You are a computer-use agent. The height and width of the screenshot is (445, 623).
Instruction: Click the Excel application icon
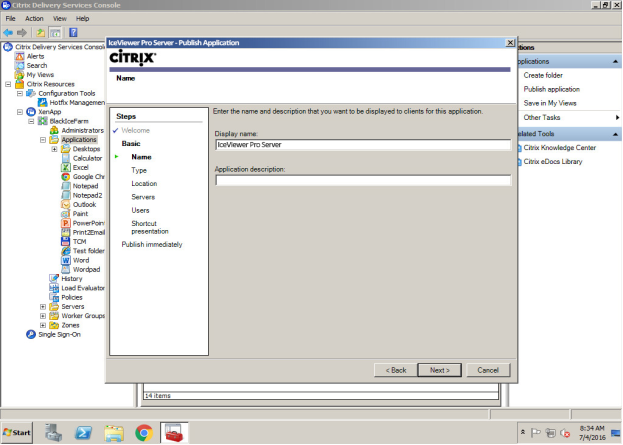pyautogui.click(x=66, y=167)
